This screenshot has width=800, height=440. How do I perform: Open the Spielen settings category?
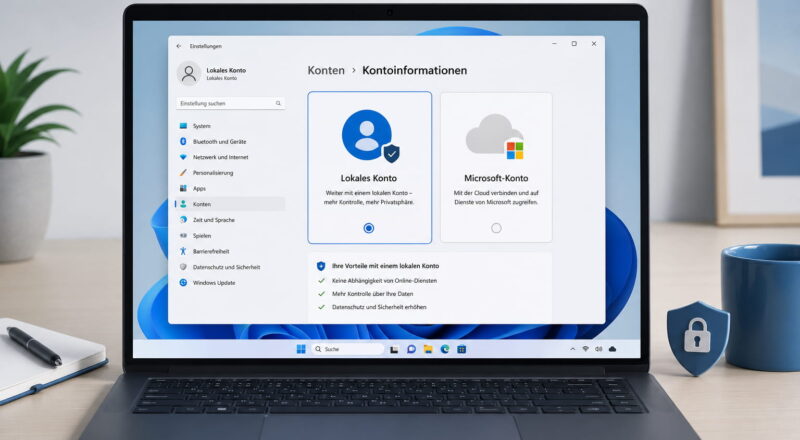click(x=230, y=236)
